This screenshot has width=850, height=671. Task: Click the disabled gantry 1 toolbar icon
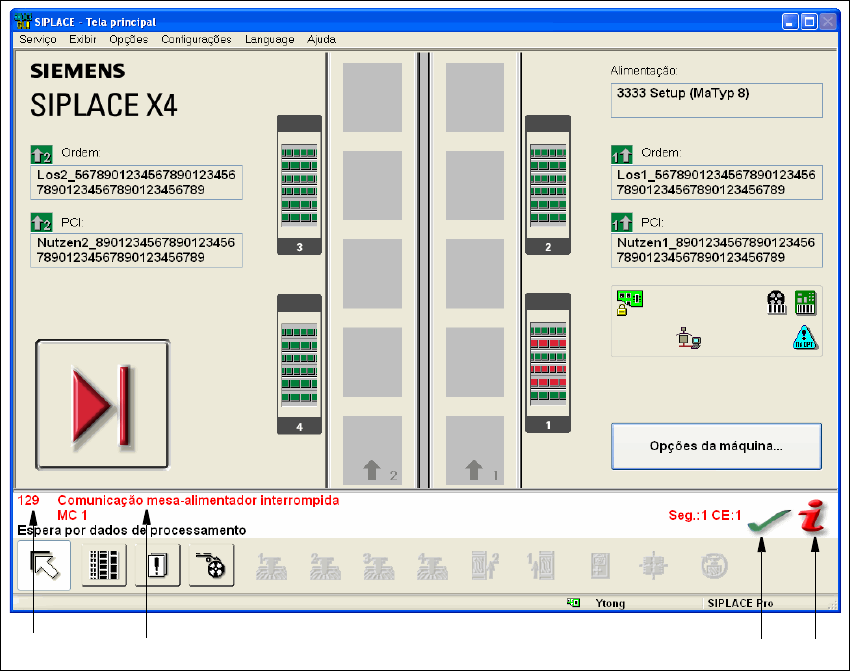(271, 566)
